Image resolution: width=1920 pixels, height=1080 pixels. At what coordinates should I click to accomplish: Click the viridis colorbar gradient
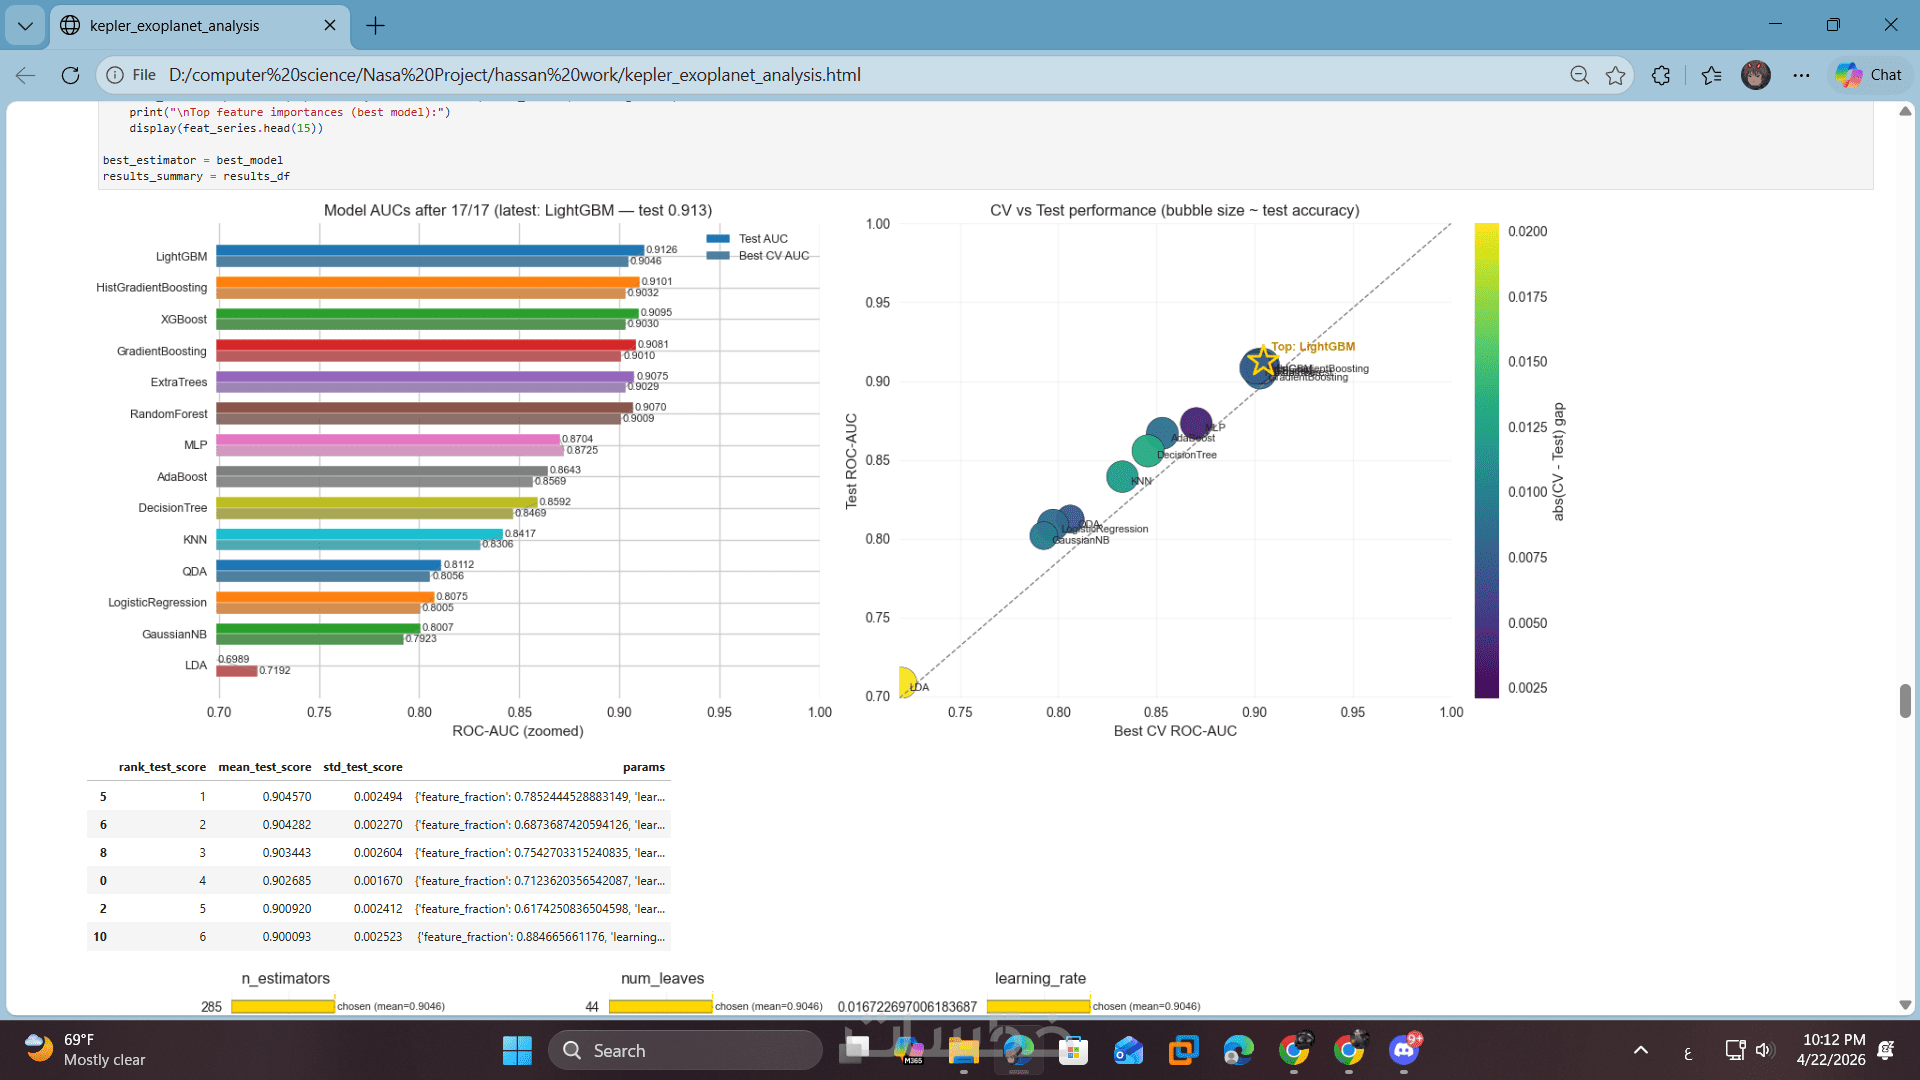[x=1486, y=460]
